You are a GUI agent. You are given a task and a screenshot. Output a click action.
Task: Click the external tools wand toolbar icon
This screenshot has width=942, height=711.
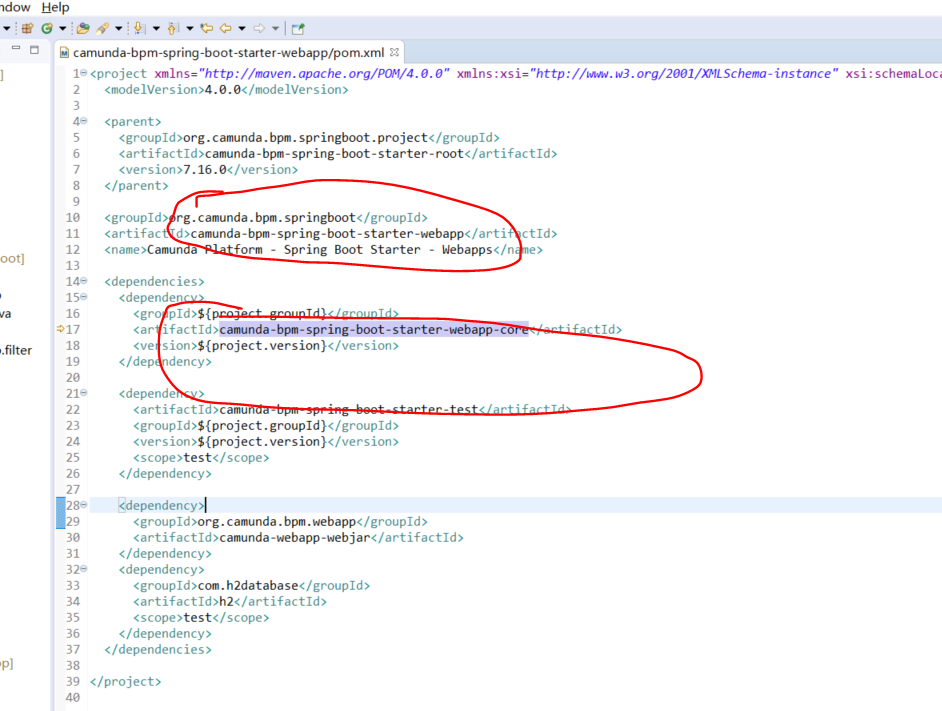pos(102,27)
